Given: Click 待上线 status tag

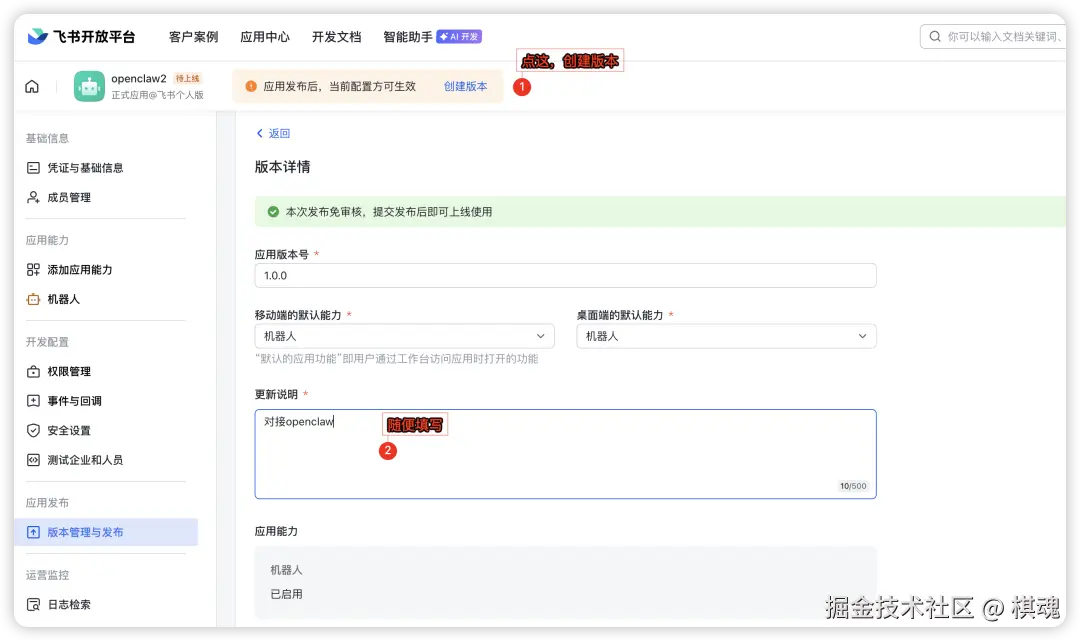Looking at the screenshot, I should (x=187, y=78).
